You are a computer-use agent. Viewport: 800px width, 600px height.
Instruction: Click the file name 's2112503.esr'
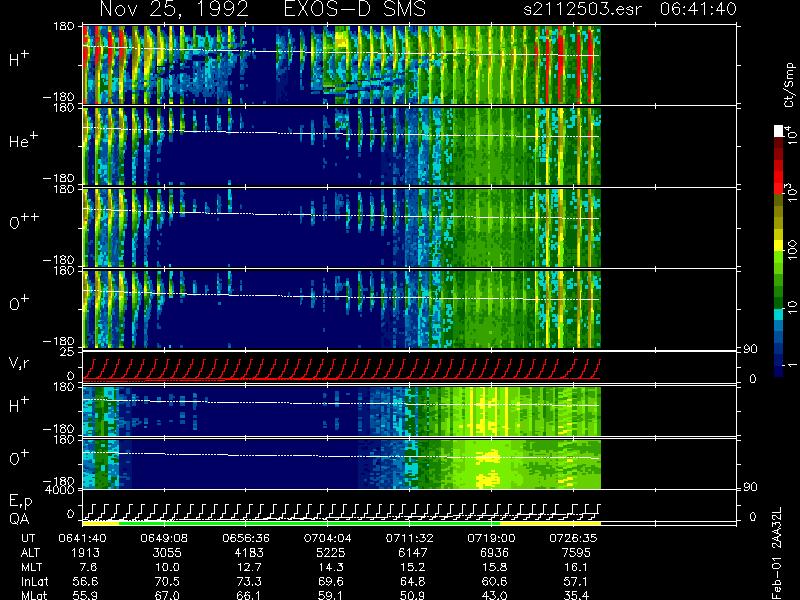582,9
